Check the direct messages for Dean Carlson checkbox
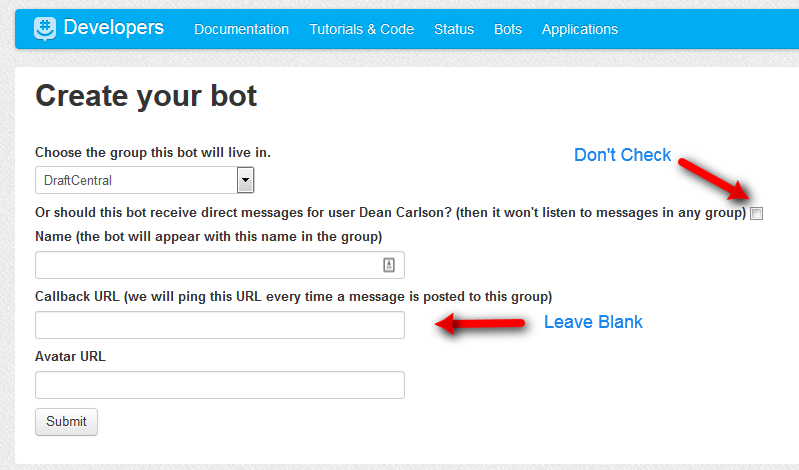The image size is (799, 470). click(x=757, y=213)
